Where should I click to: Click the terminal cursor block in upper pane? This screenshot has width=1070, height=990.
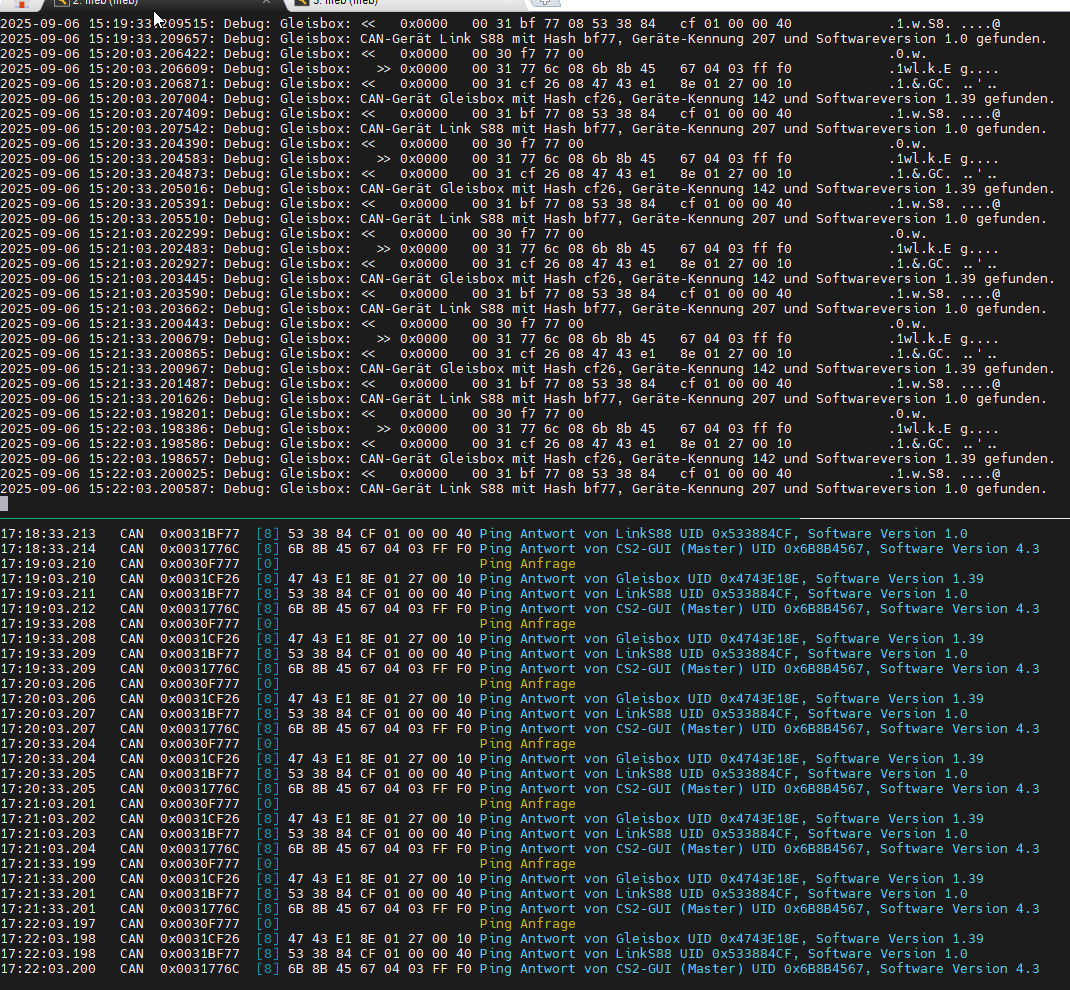pyautogui.click(x=4, y=504)
